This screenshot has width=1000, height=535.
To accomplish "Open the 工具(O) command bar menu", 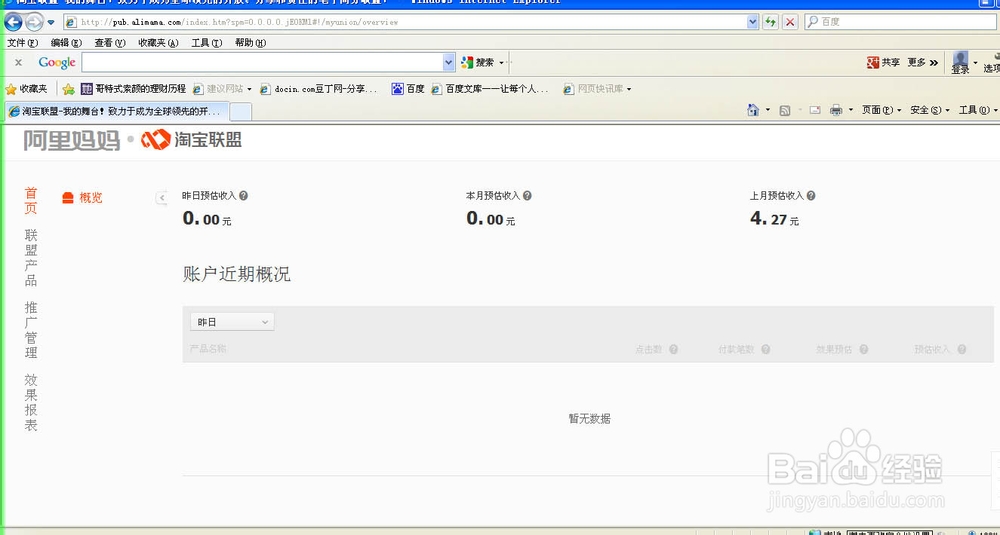I will click(978, 110).
